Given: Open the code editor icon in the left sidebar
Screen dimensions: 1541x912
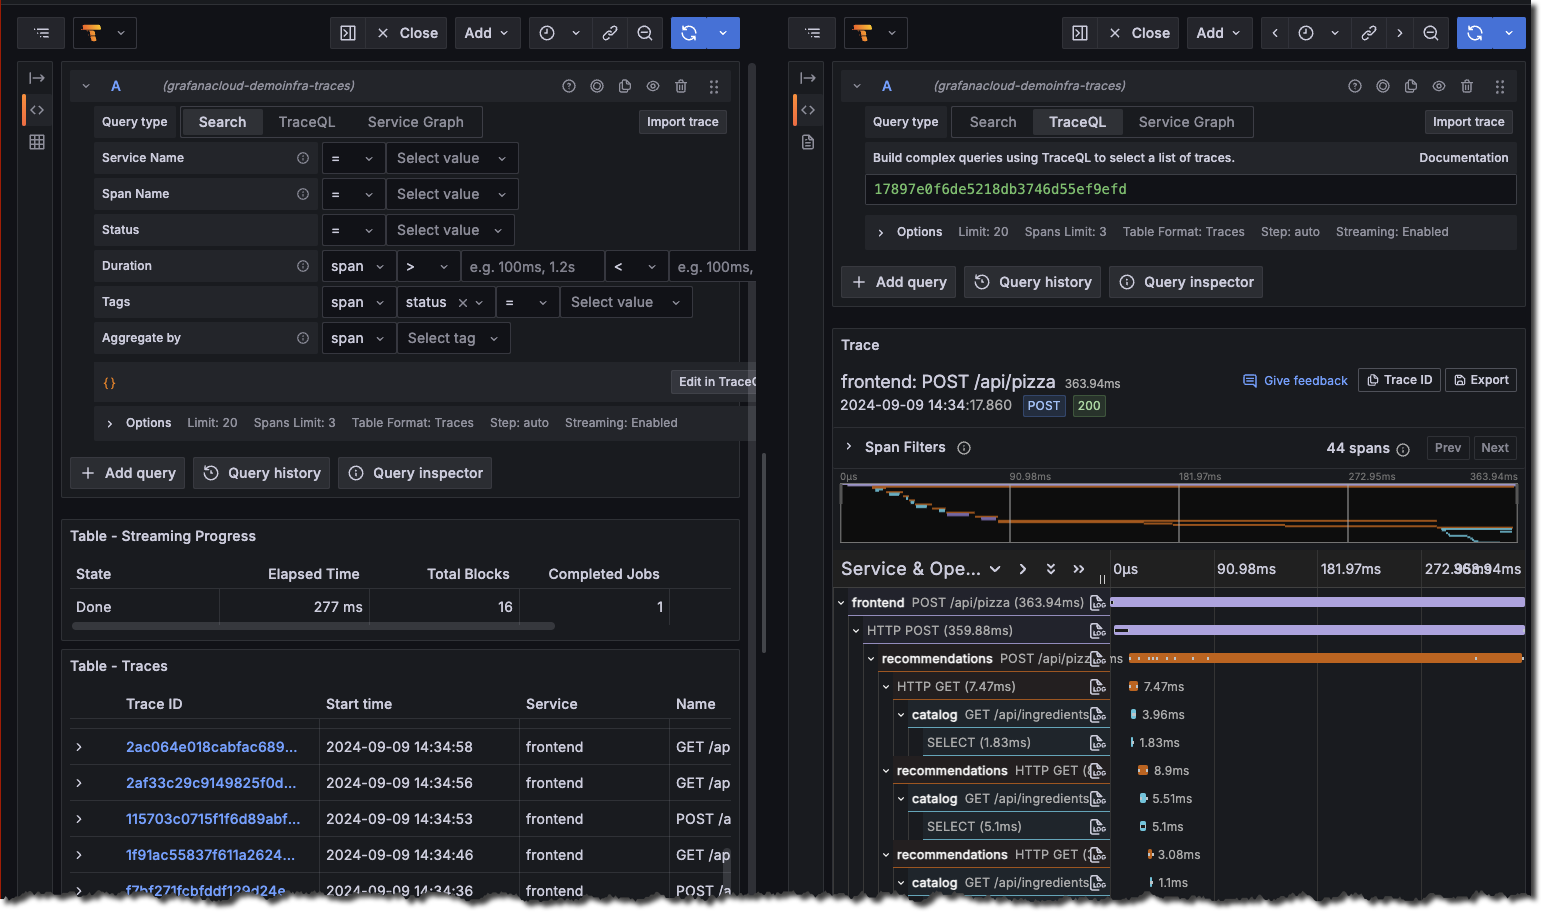Looking at the screenshot, I should [x=36, y=109].
